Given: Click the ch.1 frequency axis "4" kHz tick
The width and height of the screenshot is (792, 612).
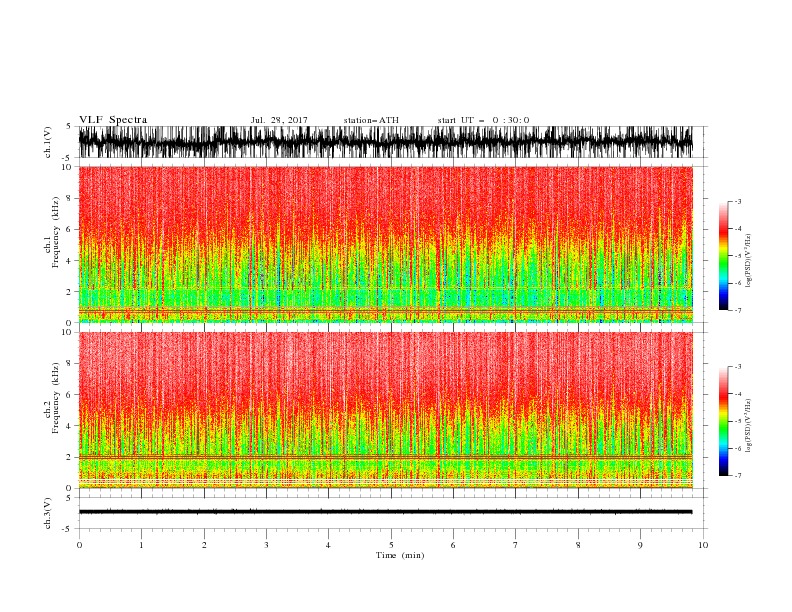Looking at the screenshot, I should (x=69, y=261).
